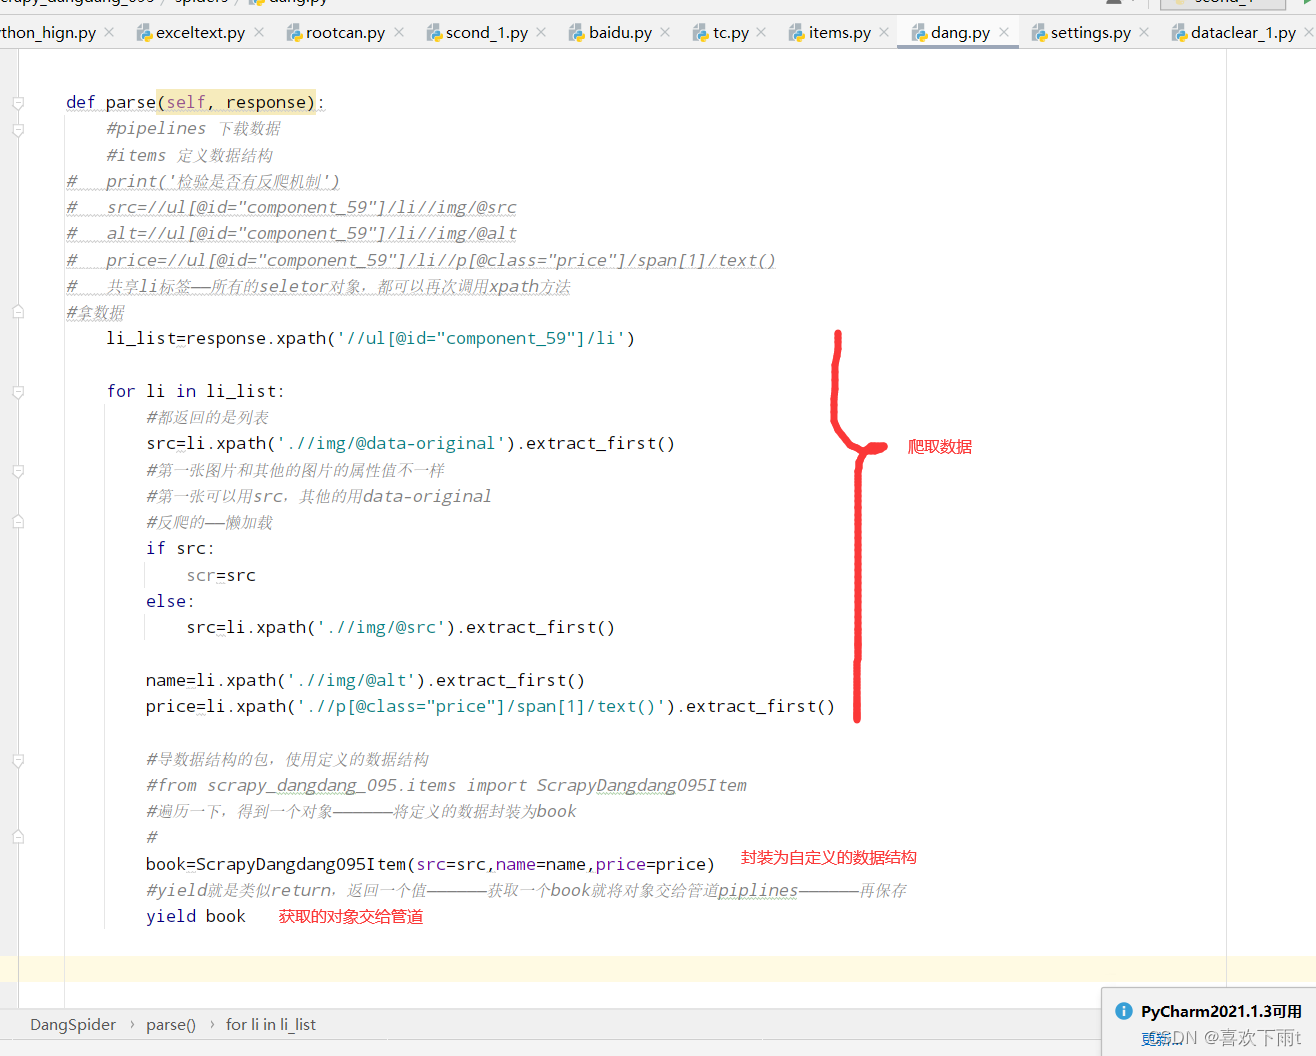This screenshot has width=1316, height=1056.
Task: Click DangSpider in the breadcrumb bar
Action: 73,1024
